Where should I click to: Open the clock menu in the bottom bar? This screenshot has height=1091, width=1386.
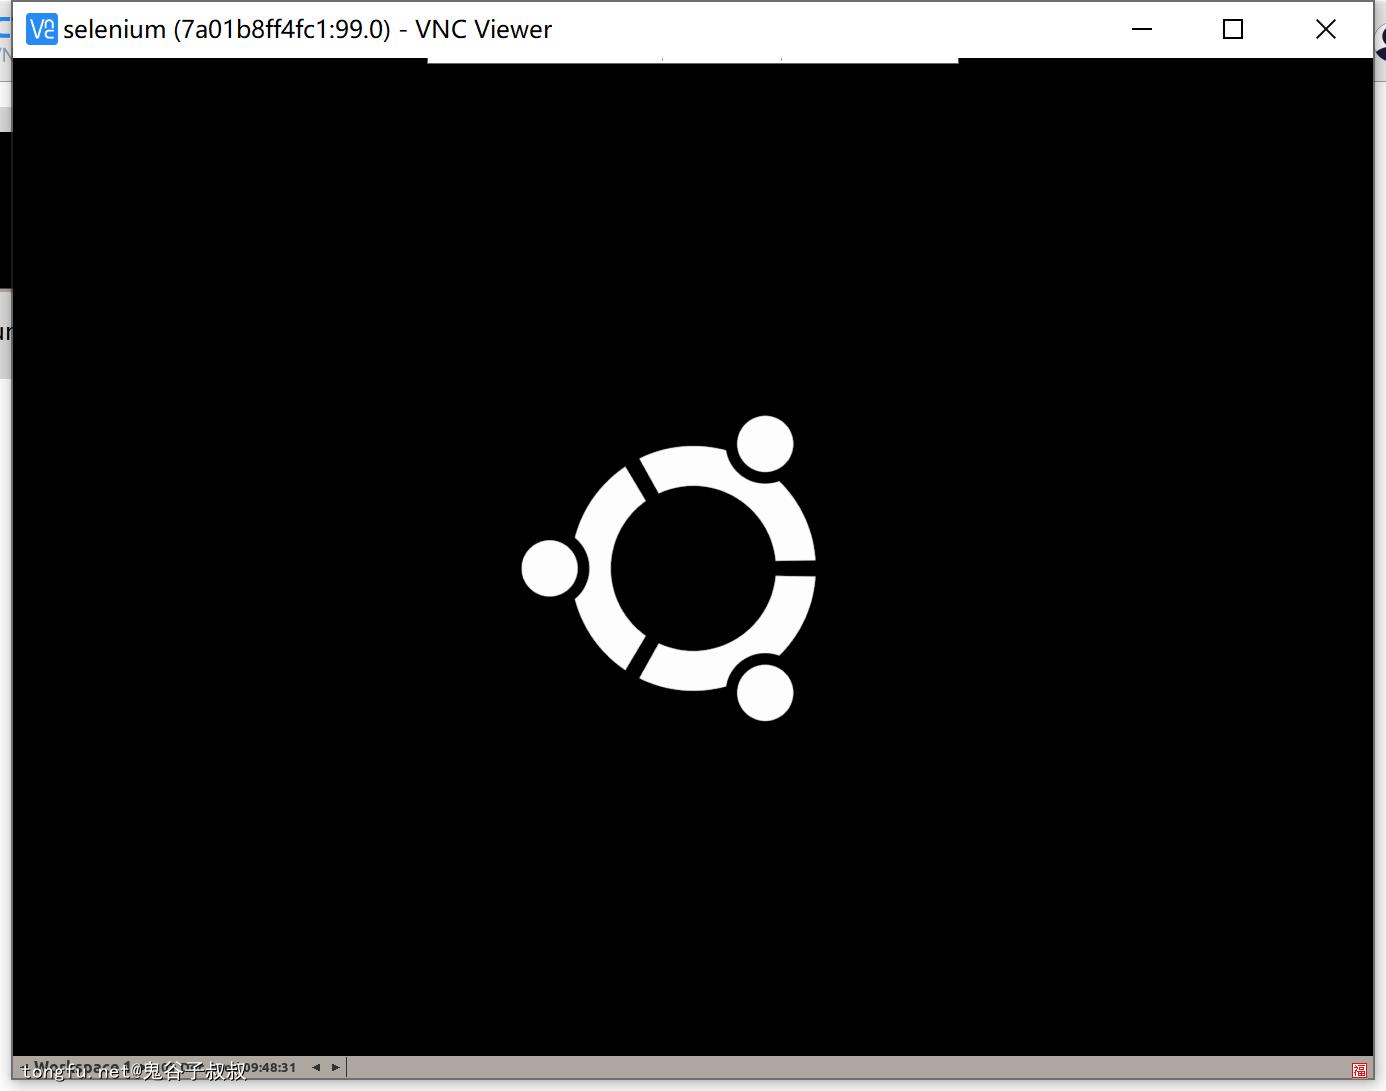[x=268, y=1067]
